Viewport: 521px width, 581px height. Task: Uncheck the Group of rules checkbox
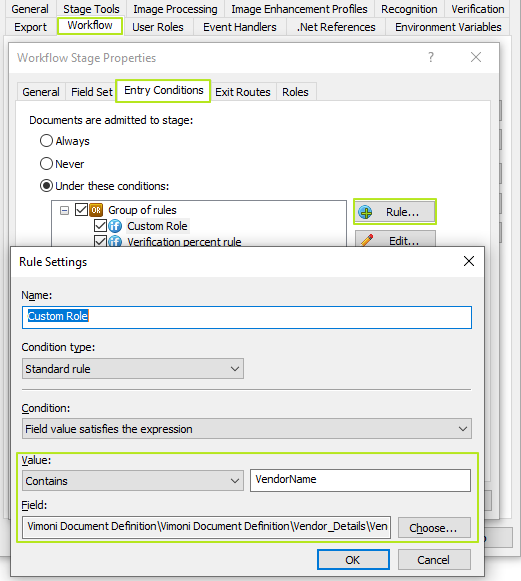pyautogui.click(x=81, y=210)
